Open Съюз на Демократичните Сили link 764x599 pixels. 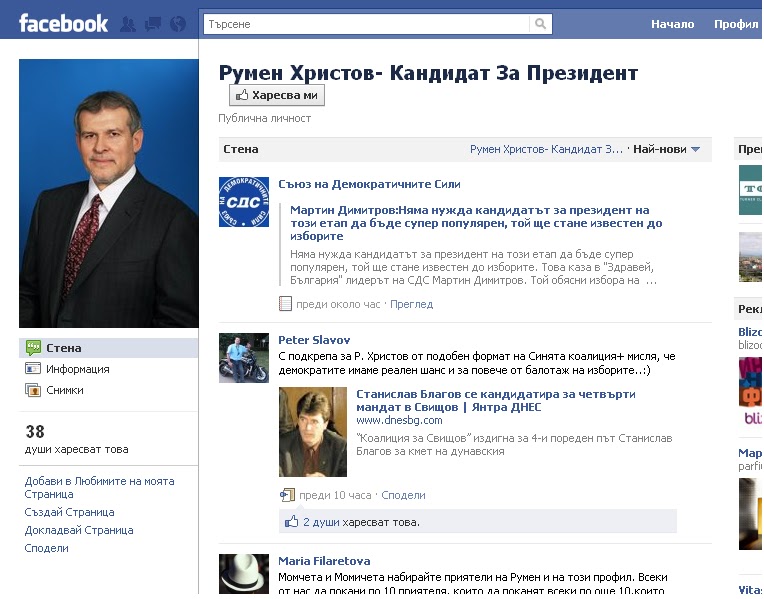point(369,184)
